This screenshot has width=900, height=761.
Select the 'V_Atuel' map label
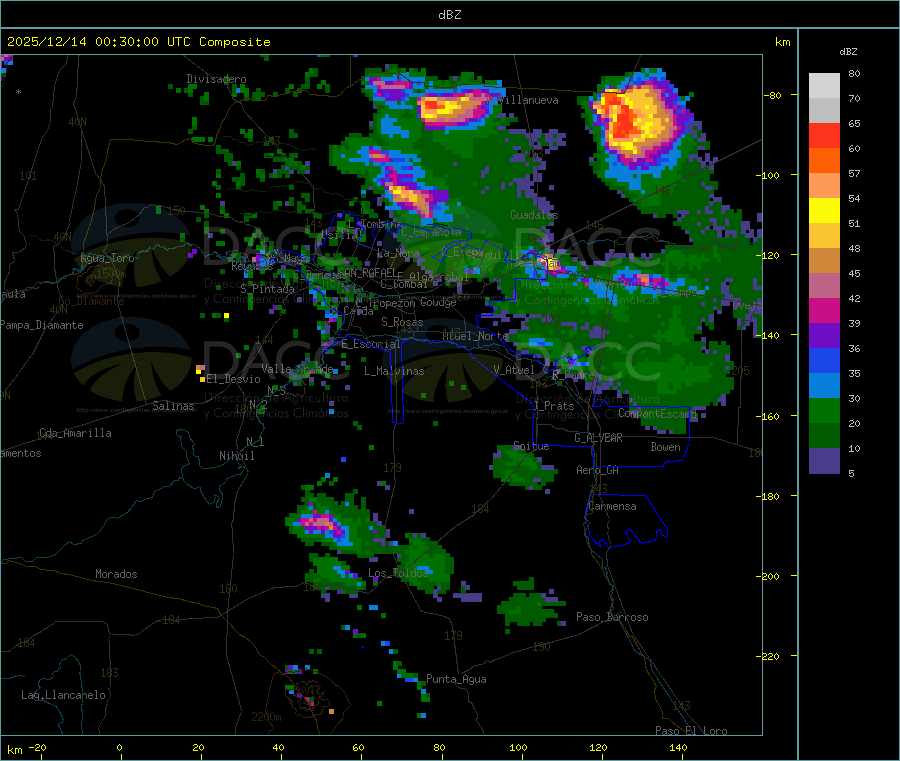coord(514,370)
